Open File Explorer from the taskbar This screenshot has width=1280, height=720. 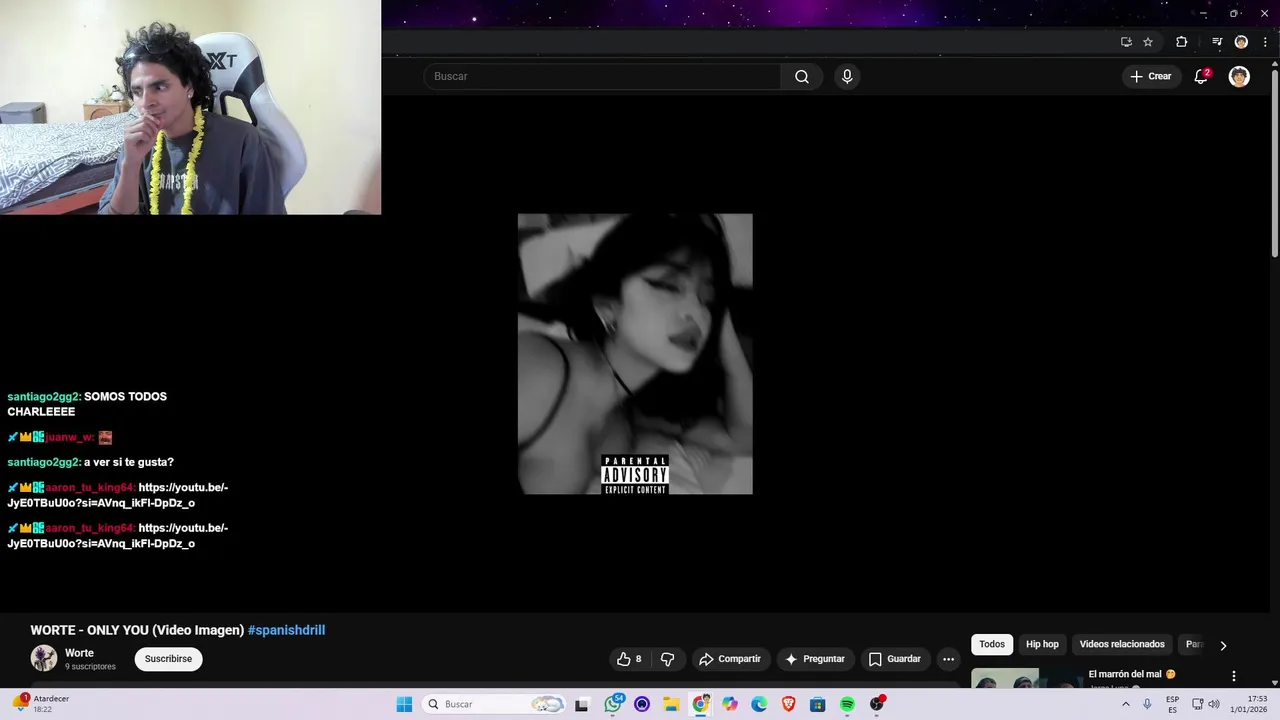click(671, 704)
